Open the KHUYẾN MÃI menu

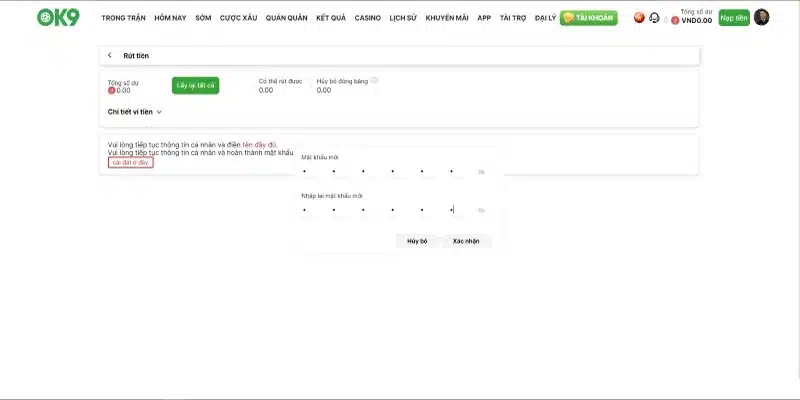pos(447,18)
